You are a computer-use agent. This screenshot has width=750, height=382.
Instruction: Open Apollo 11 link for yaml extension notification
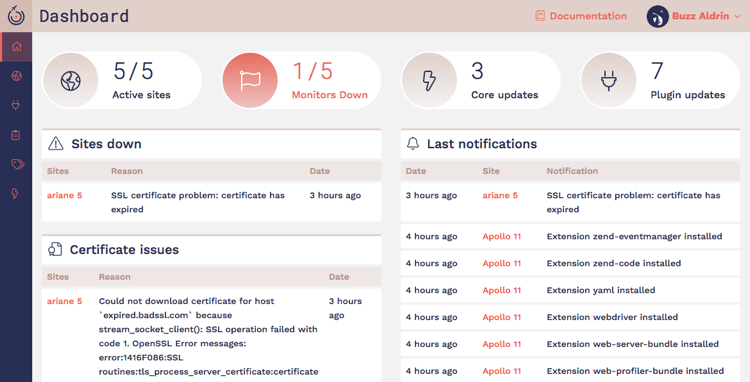[501, 290]
